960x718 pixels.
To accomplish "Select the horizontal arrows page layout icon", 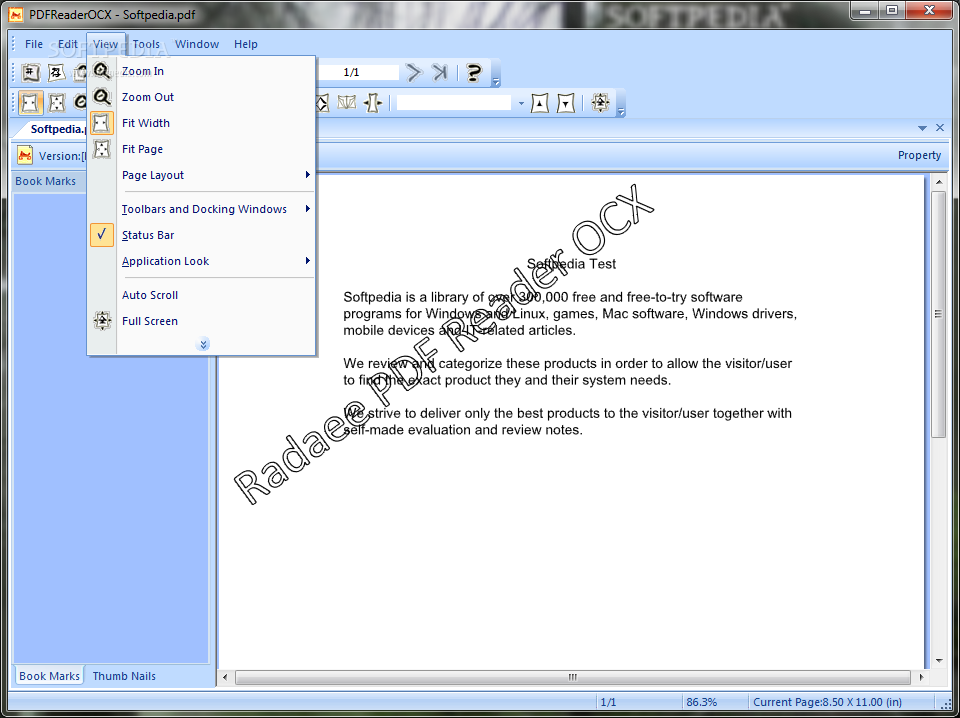I will (x=372, y=103).
